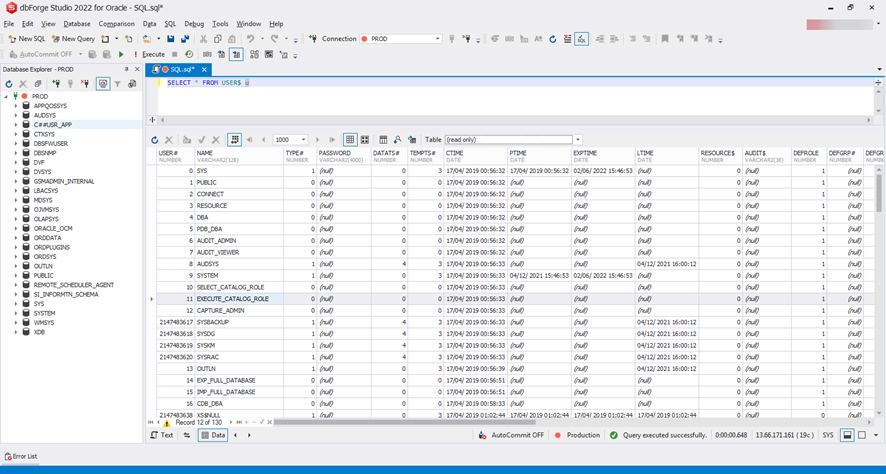Toggle the grid view mode button
This screenshot has height=474, width=886.
tap(350, 140)
